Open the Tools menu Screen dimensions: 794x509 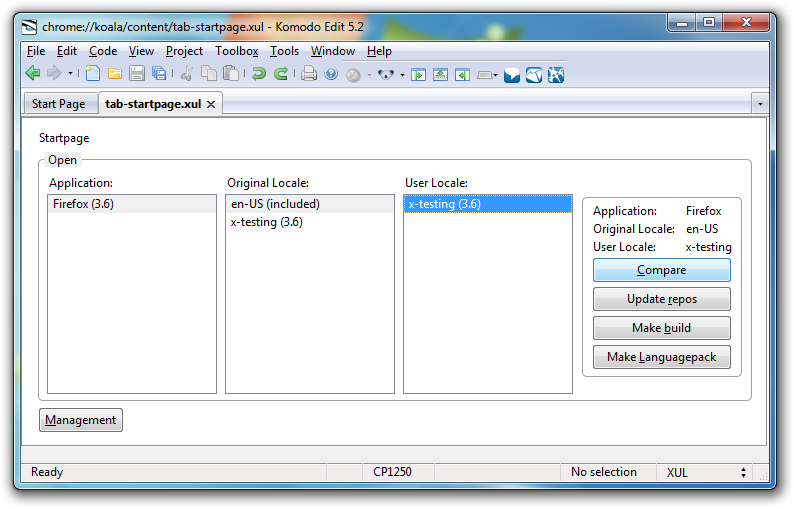pos(285,51)
